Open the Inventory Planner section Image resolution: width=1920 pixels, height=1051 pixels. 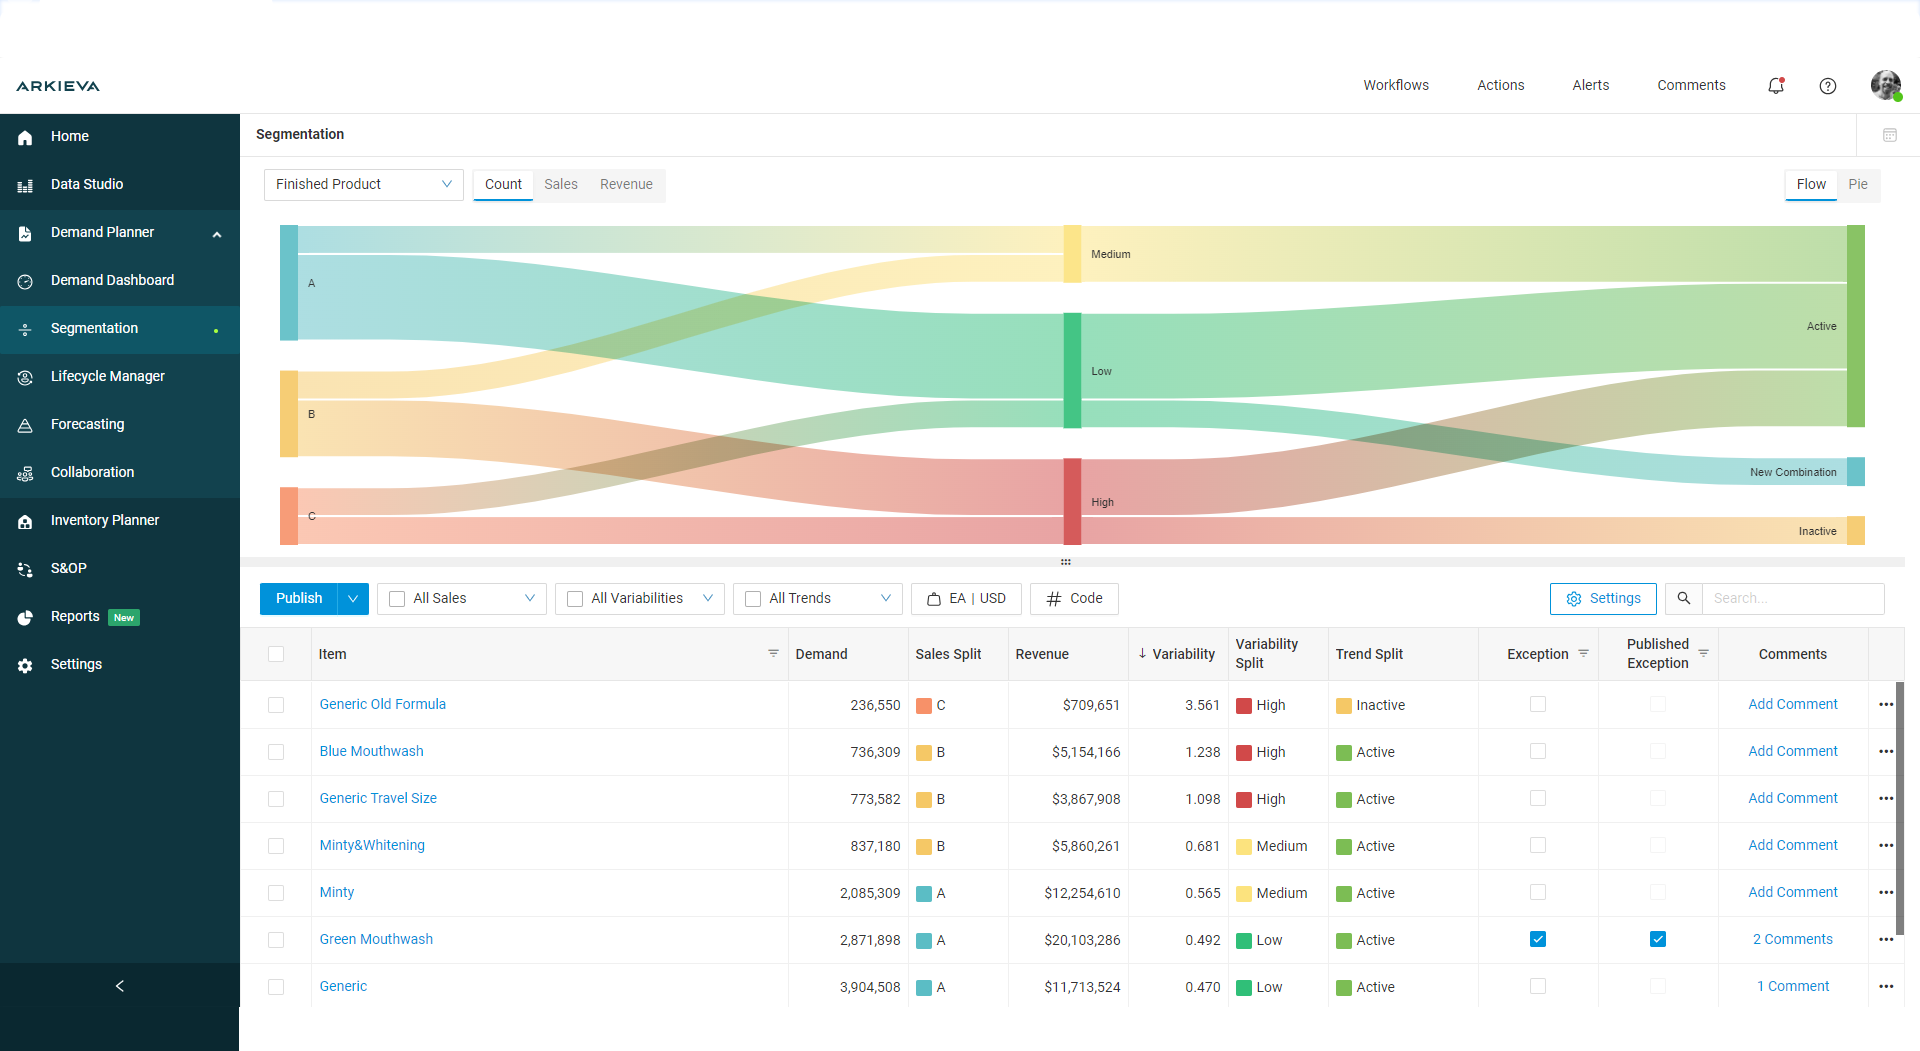105,520
